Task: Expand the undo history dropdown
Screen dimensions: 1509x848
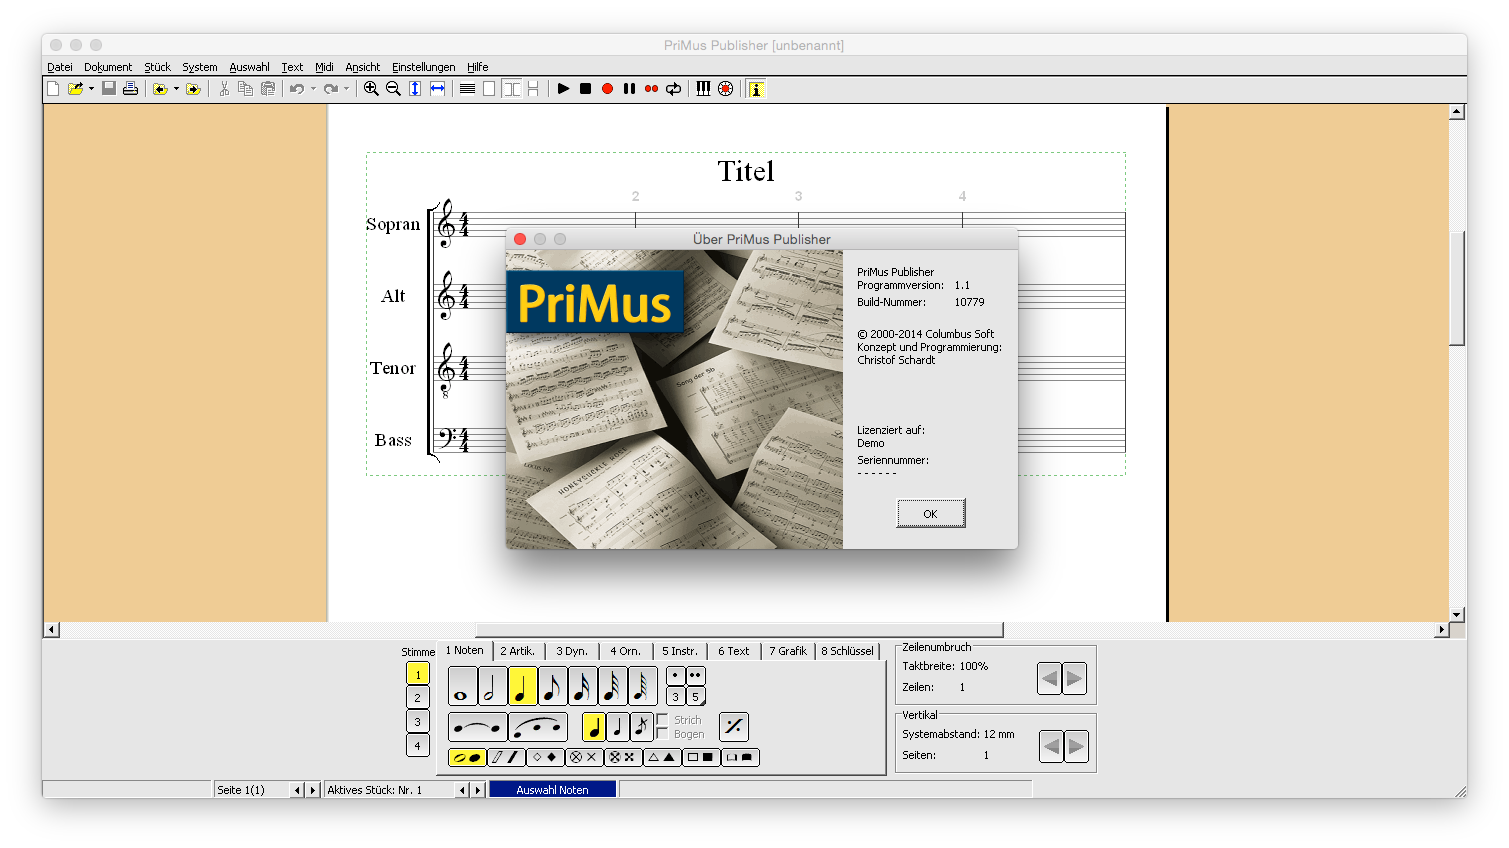Action: 313,88
